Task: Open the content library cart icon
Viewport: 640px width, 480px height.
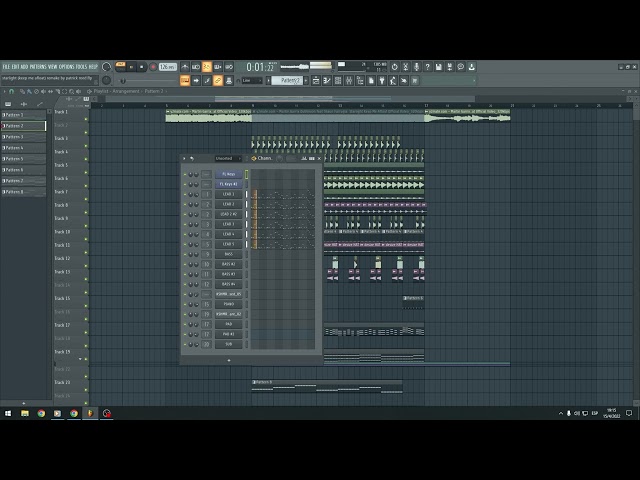Action: pos(415,81)
